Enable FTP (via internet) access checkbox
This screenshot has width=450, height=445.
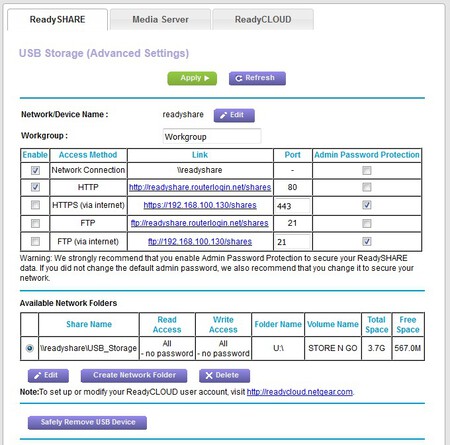(x=35, y=241)
